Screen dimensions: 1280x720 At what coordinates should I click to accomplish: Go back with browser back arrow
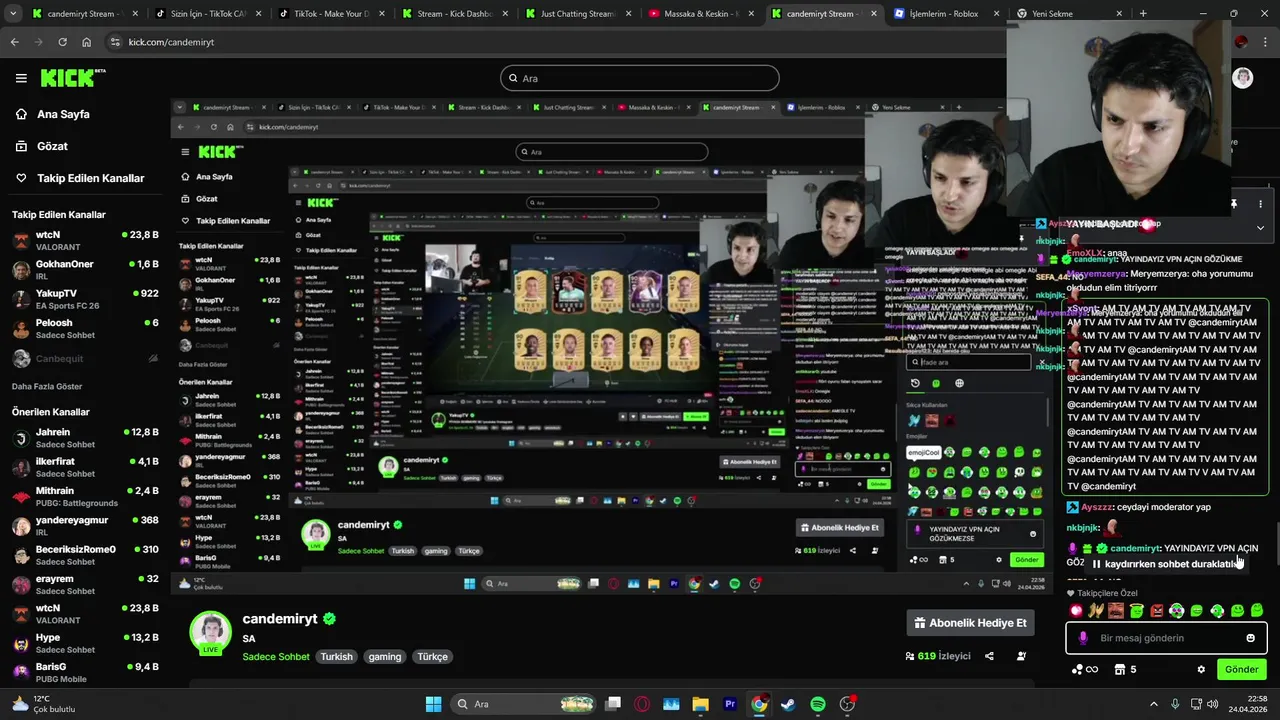pos(14,42)
